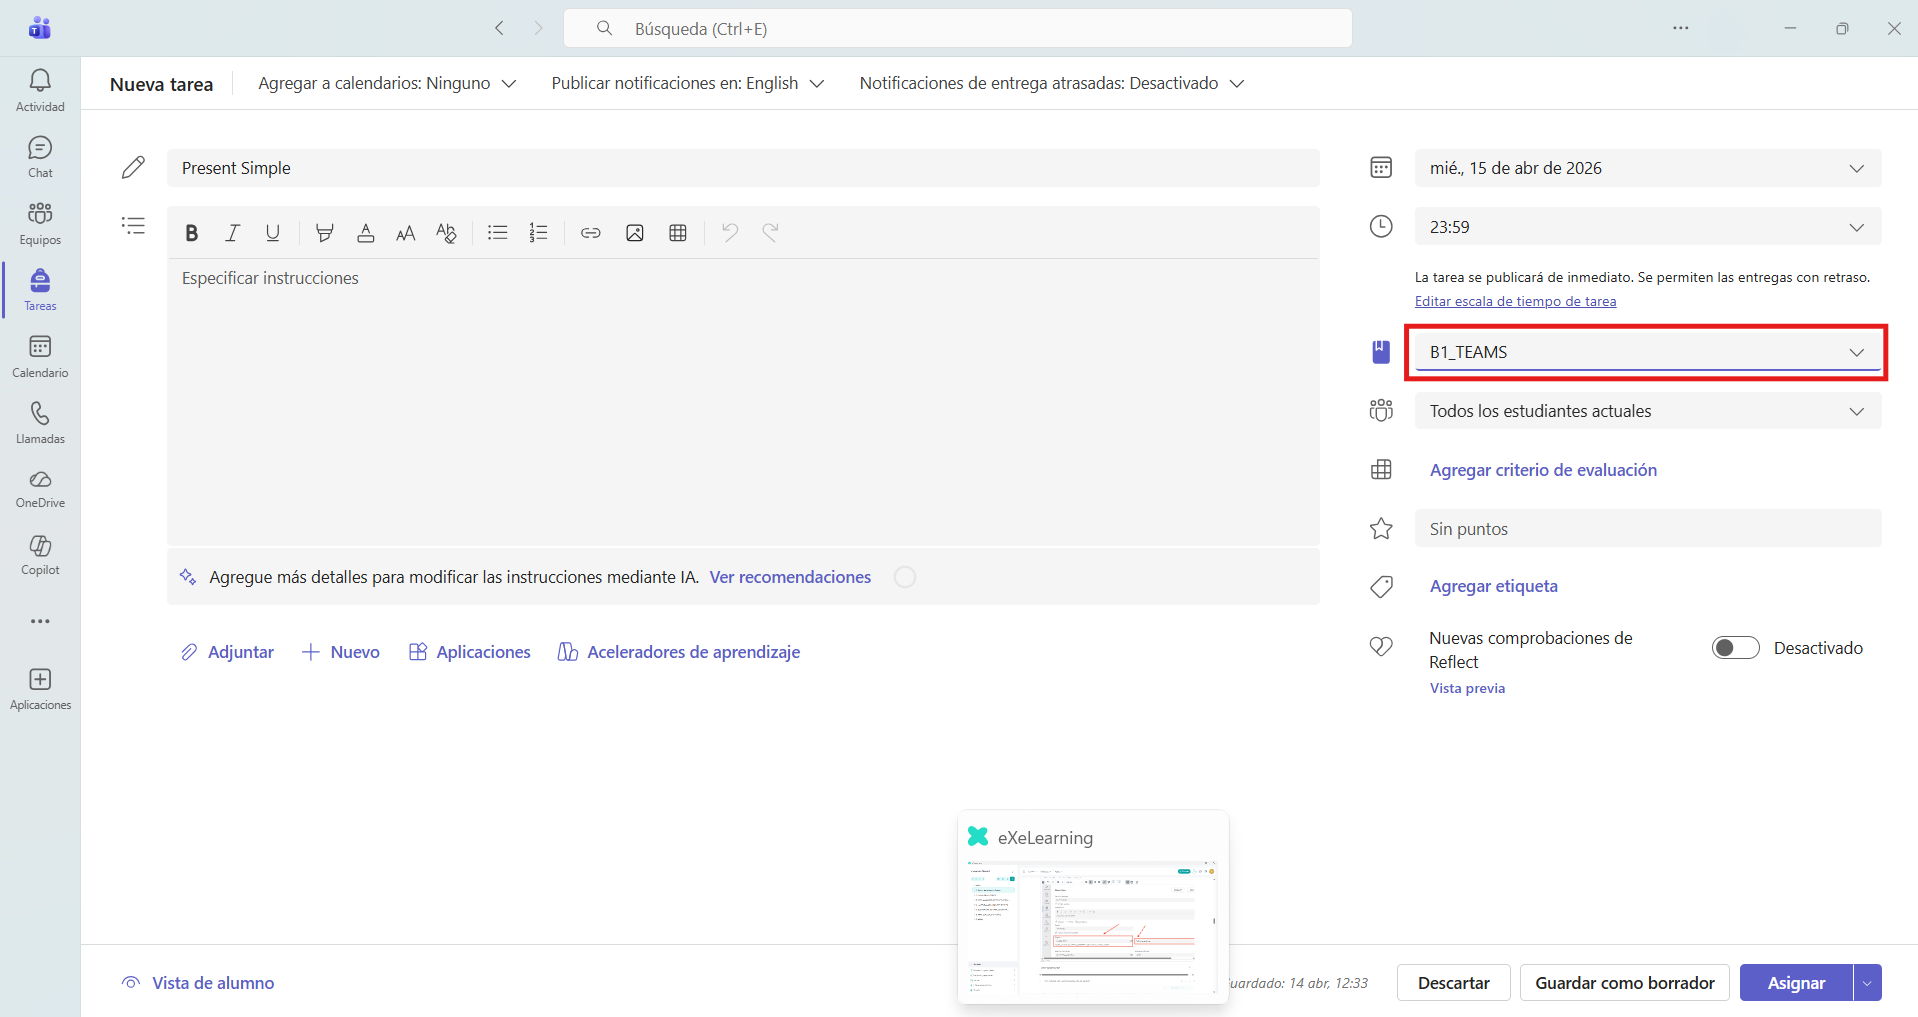This screenshot has height=1017, width=1918.
Task: Apply underline formatting
Action: (x=272, y=233)
